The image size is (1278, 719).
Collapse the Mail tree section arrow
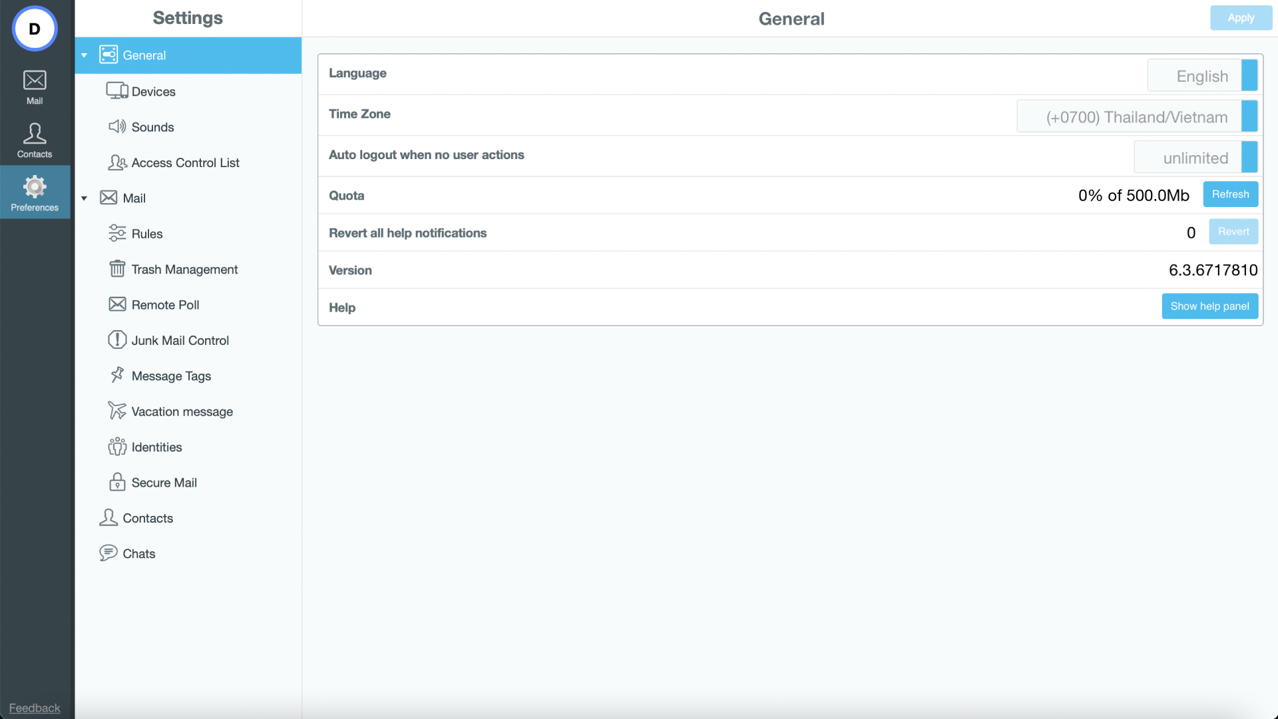point(84,198)
